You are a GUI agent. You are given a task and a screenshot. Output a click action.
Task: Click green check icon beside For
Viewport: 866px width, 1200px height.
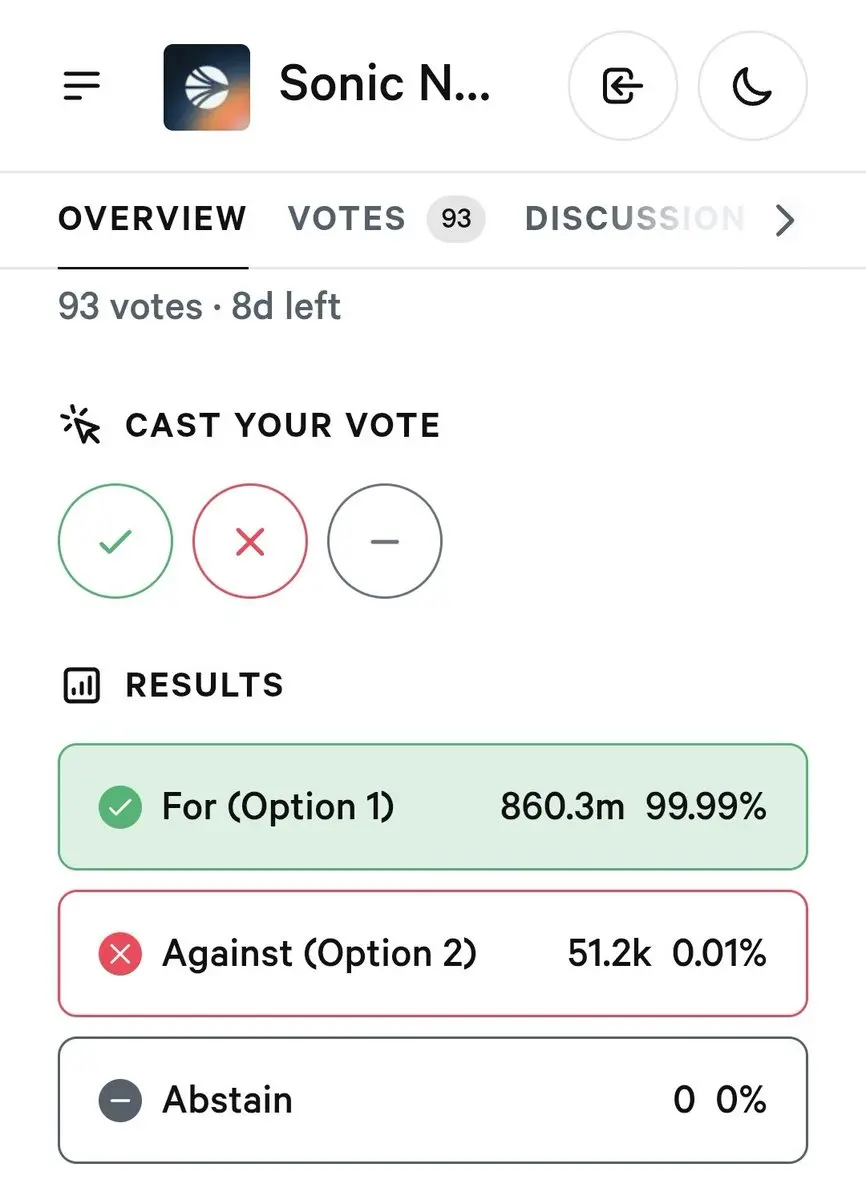click(120, 808)
